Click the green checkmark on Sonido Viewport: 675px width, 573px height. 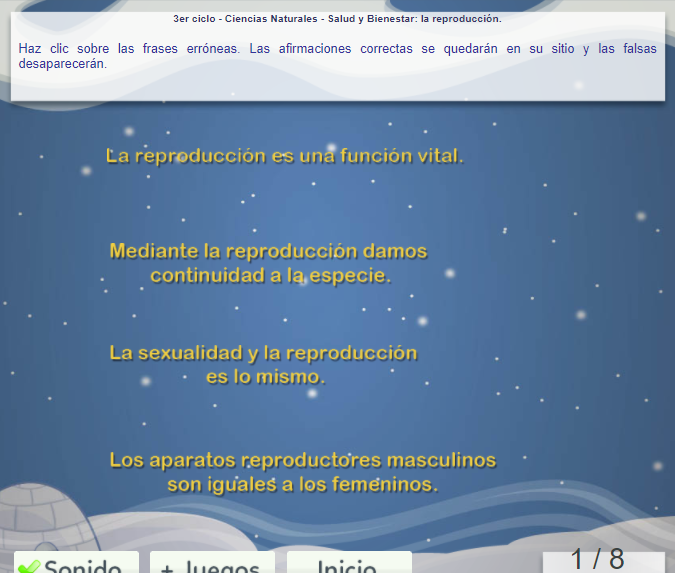[x=29, y=567]
